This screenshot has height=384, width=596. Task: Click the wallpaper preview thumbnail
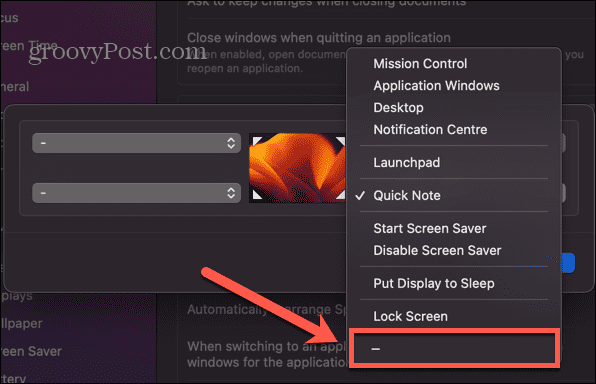tap(297, 168)
